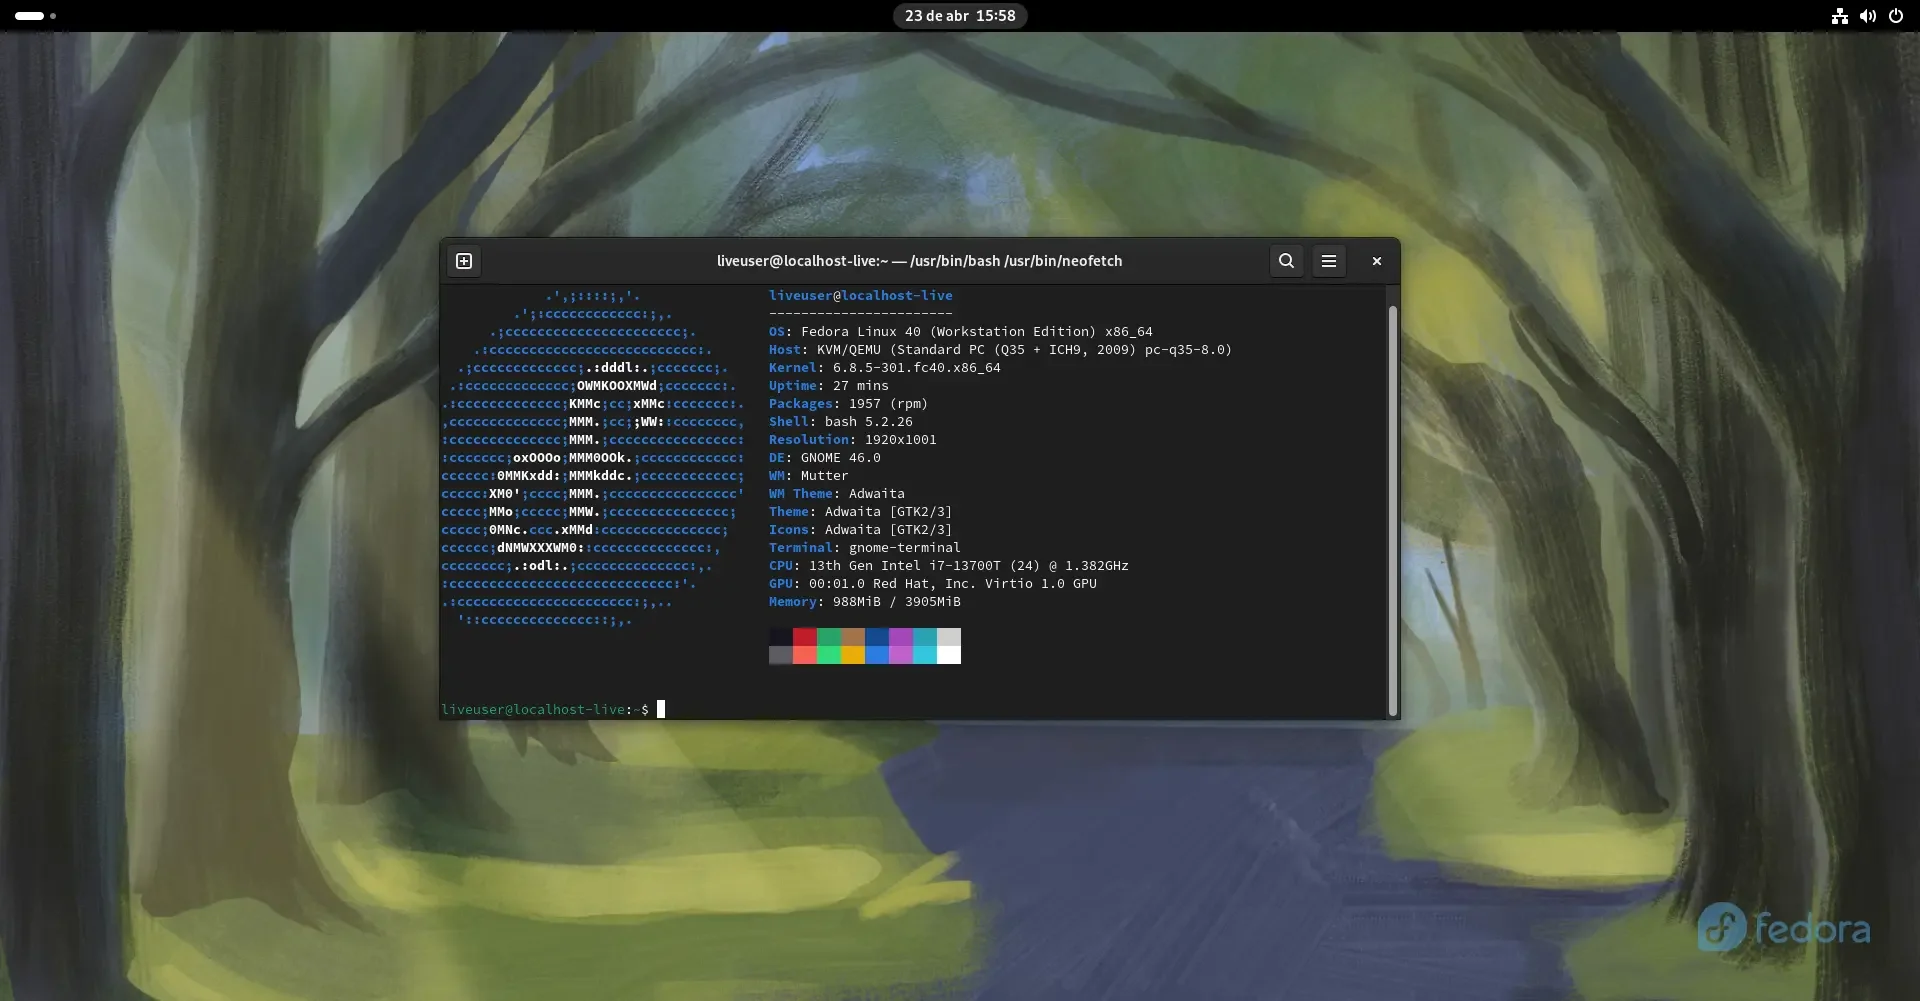The image size is (1920, 1001).
Task: Click the Terminal gnome-terminal line
Action: click(864, 548)
